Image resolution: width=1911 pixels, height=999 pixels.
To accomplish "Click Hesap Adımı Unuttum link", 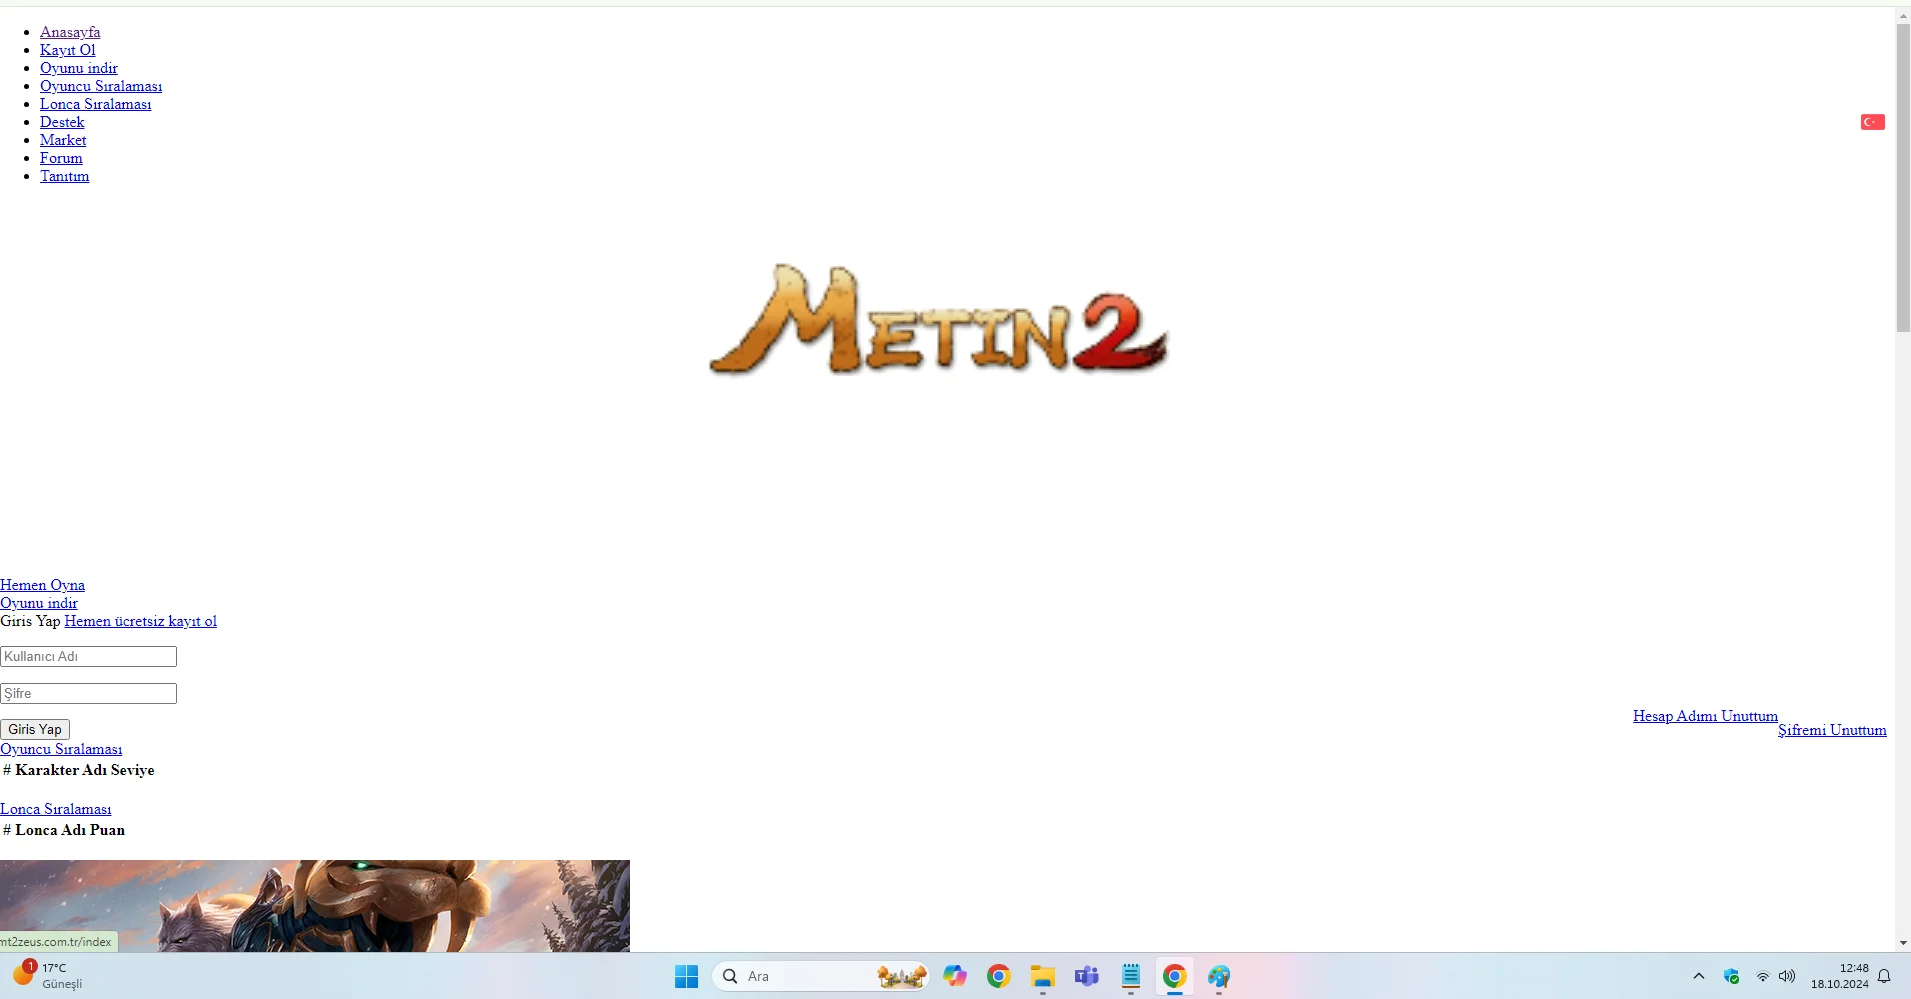I will point(1705,716).
